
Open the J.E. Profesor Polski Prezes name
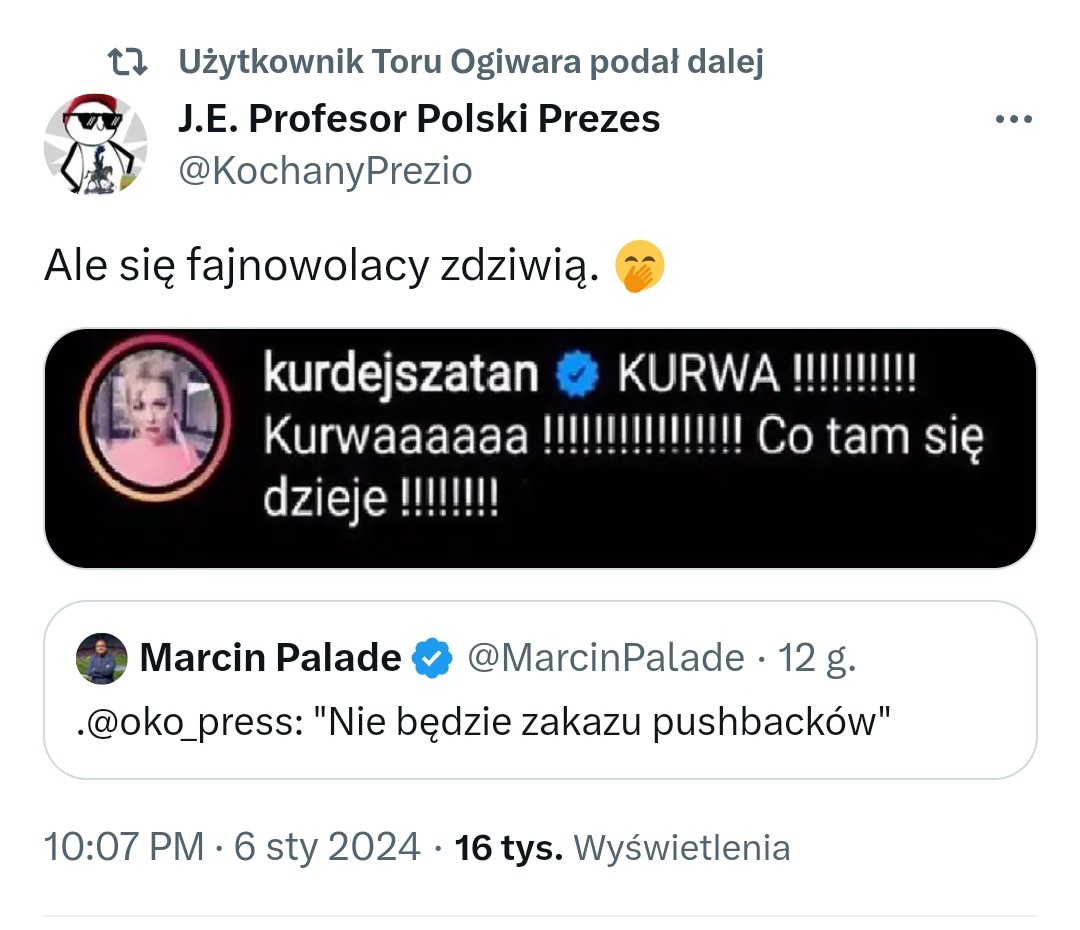pyautogui.click(x=419, y=118)
